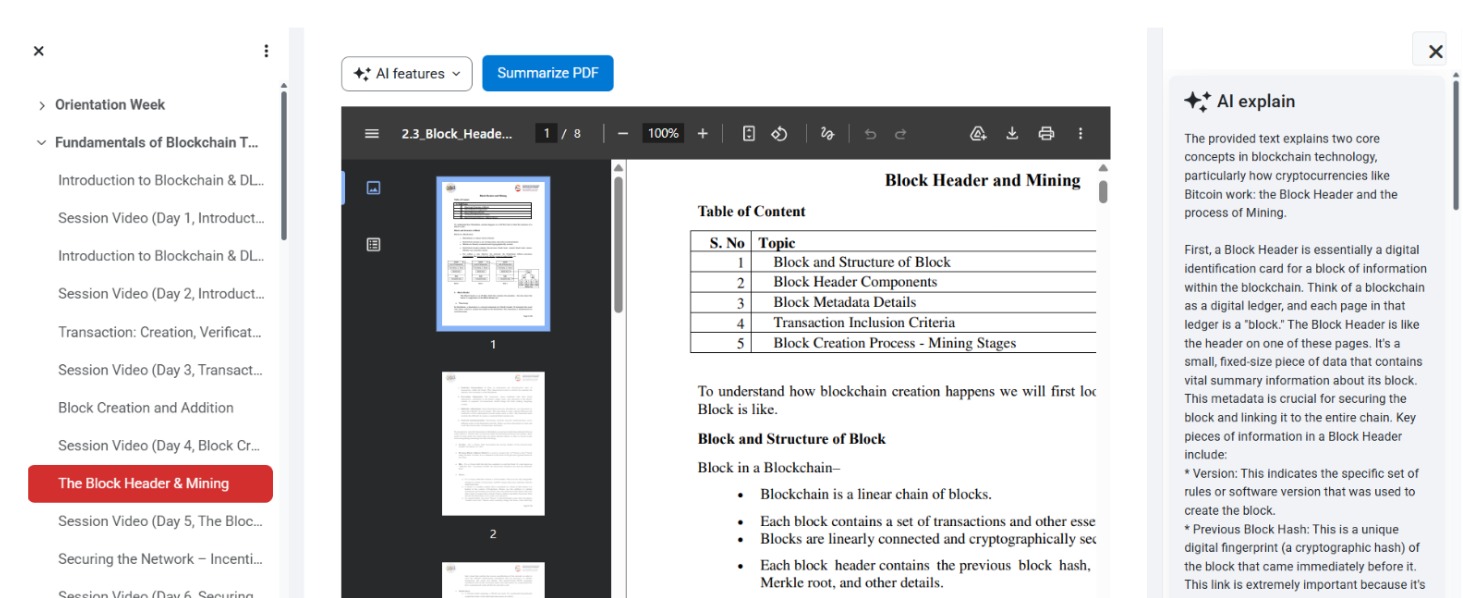The height and width of the screenshot is (598, 1463).
Task: Rotate the PDF counterclockwise
Action: (x=780, y=133)
